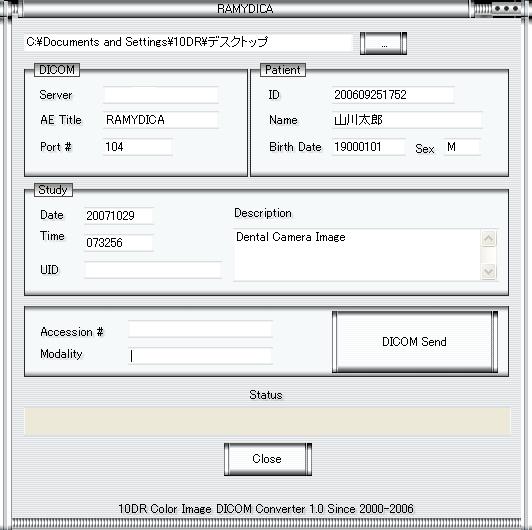Click the folder path field at top
532x530 pixels.
tap(188, 42)
